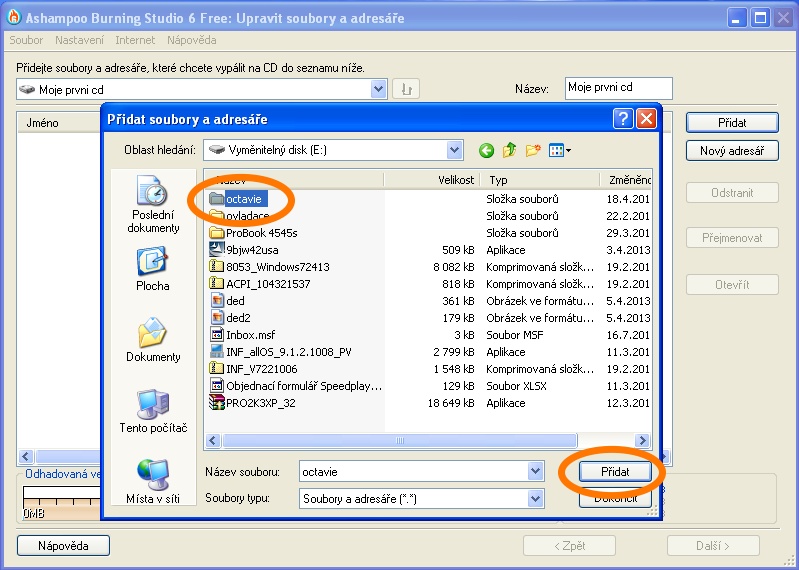Click the Nápověda button at bottom

coord(63,546)
